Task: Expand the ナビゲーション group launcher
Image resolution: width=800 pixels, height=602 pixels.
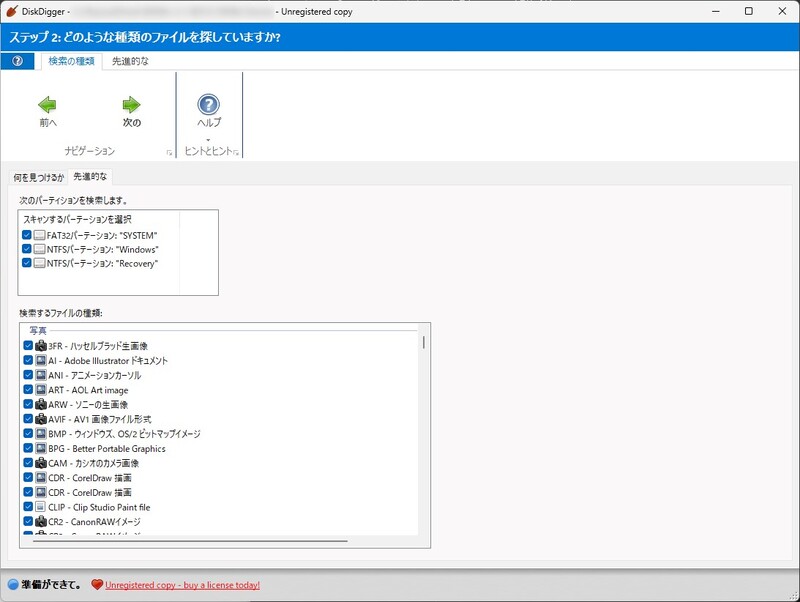Action: [x=169, y=153]
